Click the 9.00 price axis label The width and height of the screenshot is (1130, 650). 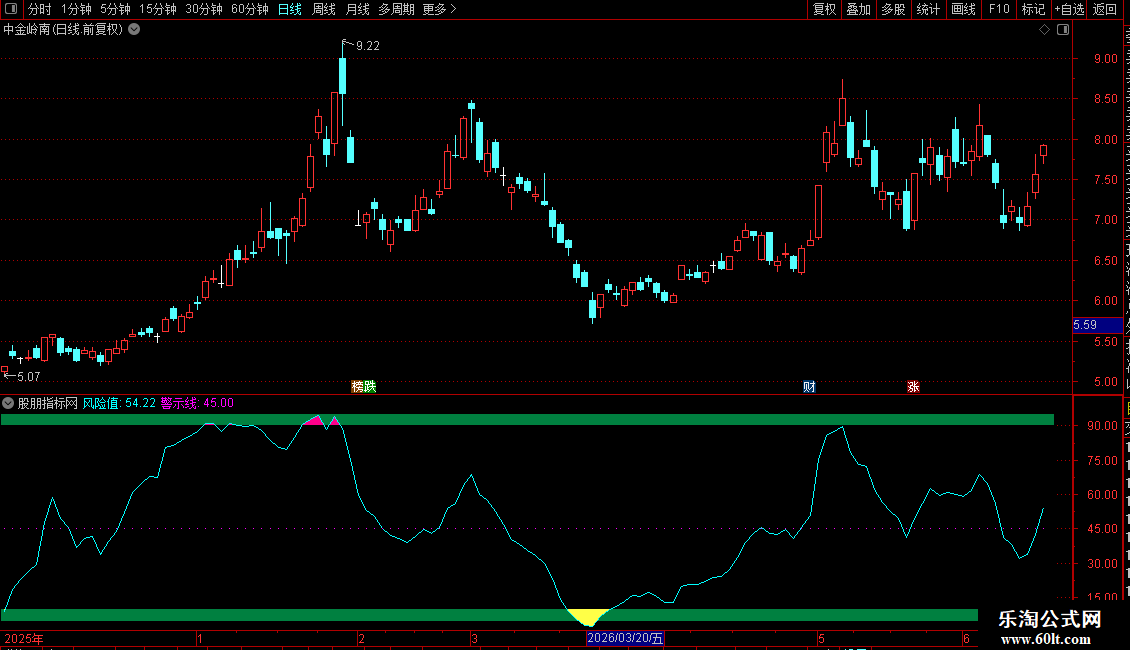click(x=1105, y=59)
